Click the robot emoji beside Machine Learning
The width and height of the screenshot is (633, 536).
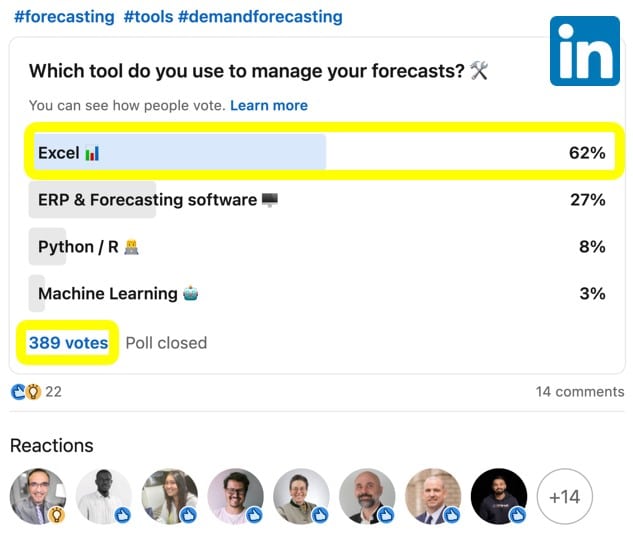point(191,293)
